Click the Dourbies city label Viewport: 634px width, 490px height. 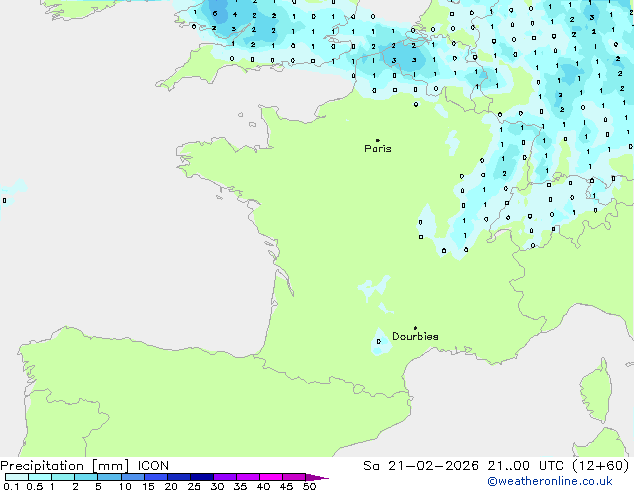(415, 336)
